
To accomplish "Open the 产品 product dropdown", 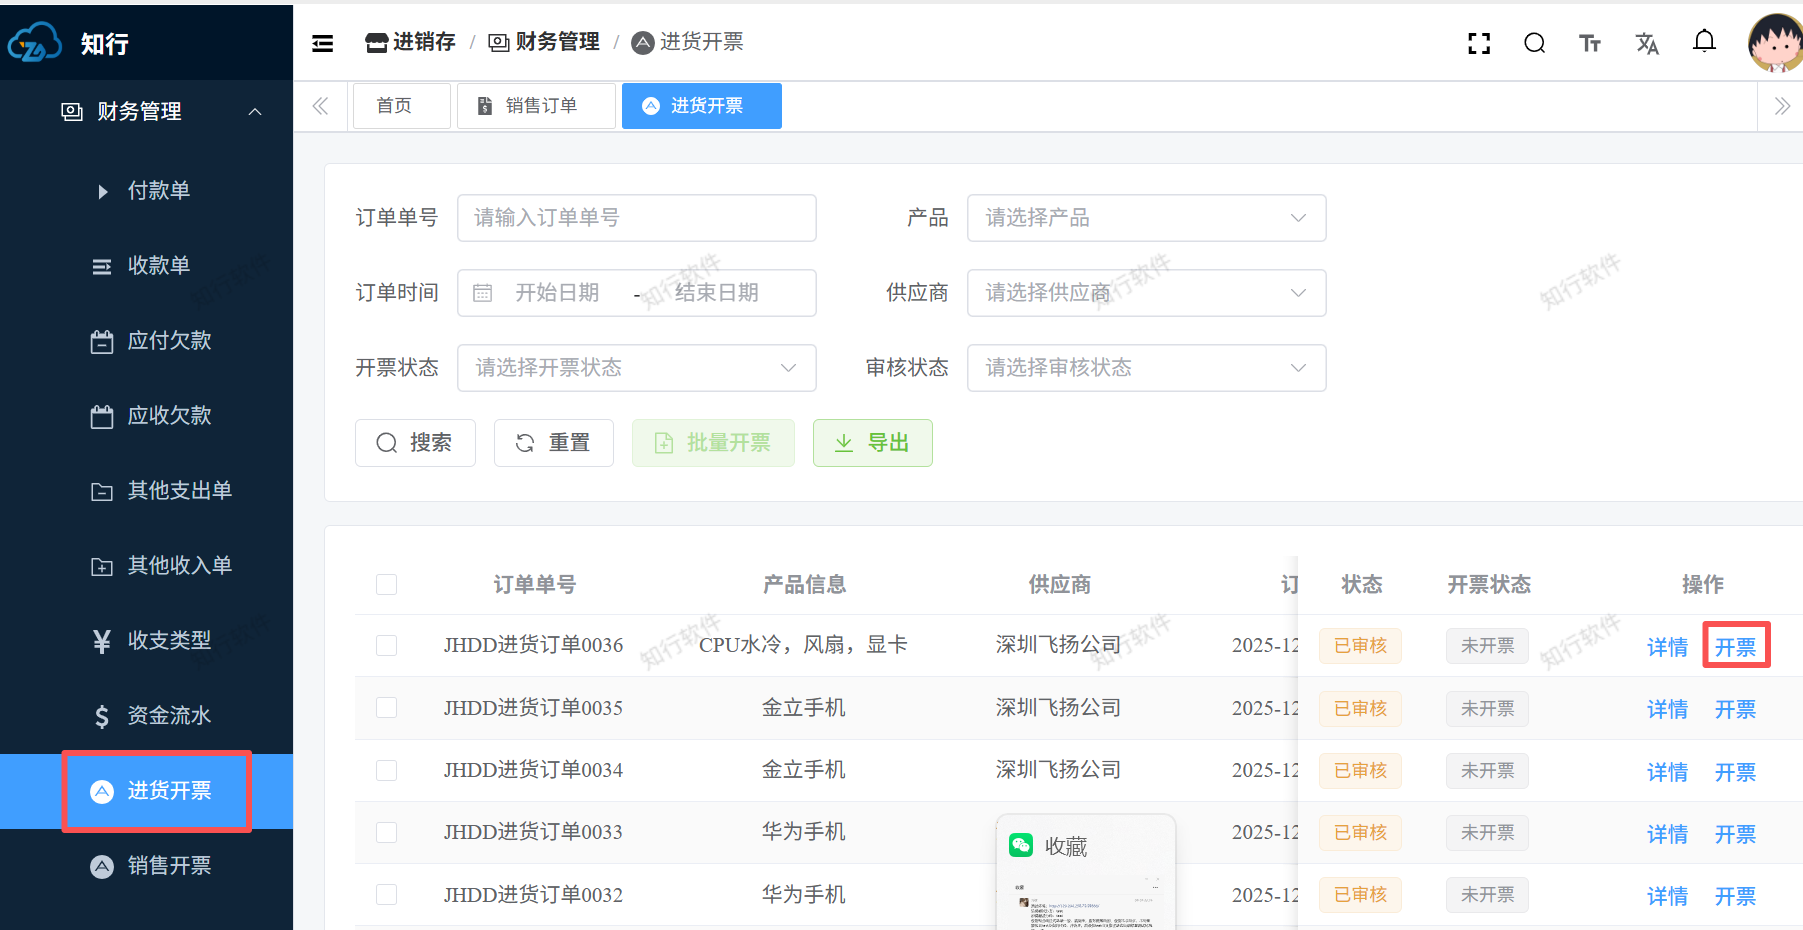I will click(1146, 218).
